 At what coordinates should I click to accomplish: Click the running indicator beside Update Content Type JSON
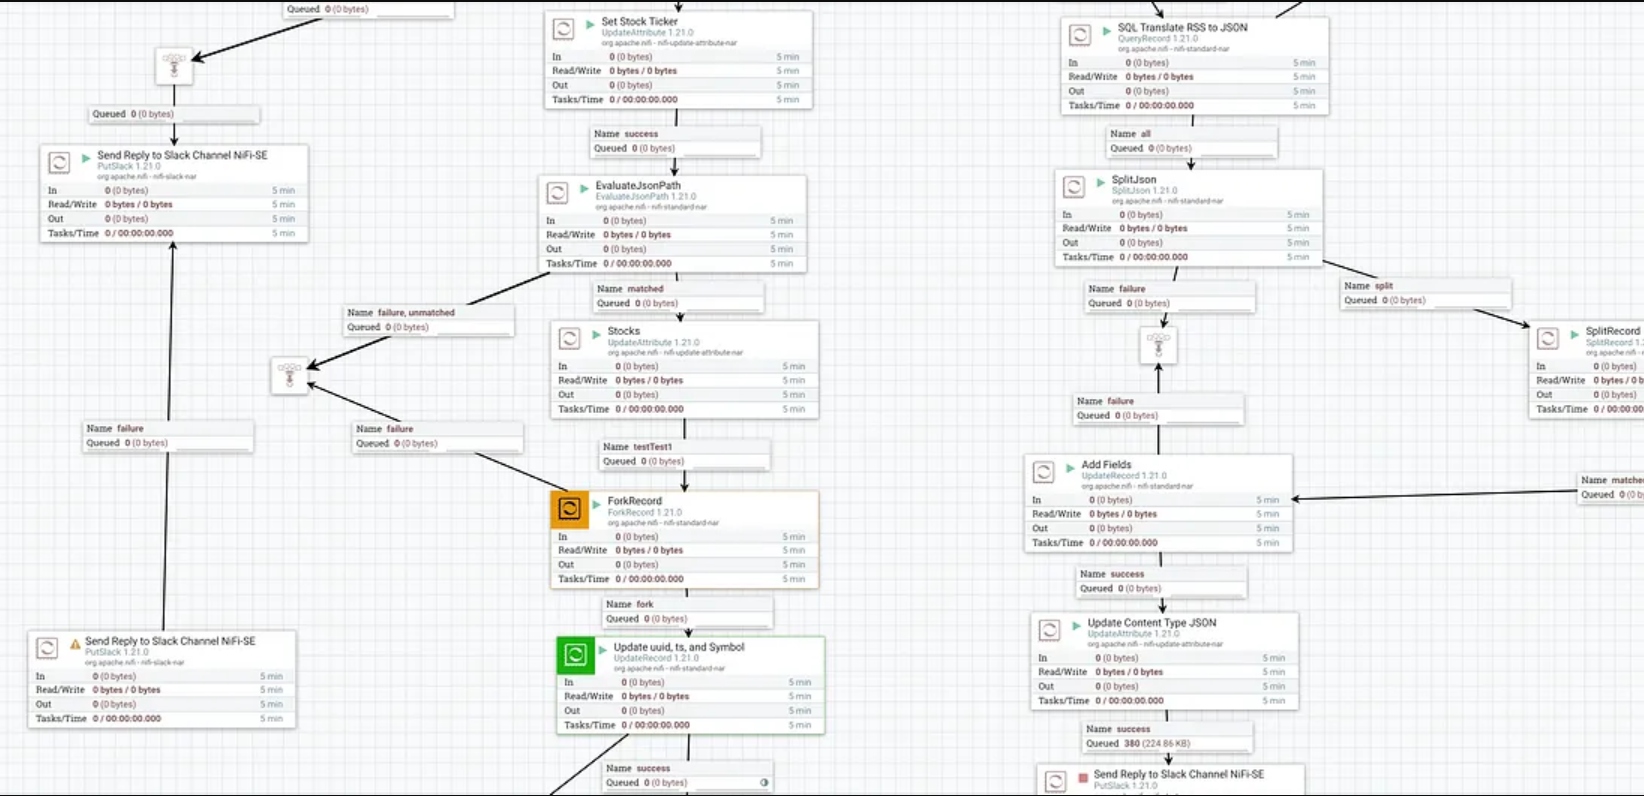pos(1076,625)
